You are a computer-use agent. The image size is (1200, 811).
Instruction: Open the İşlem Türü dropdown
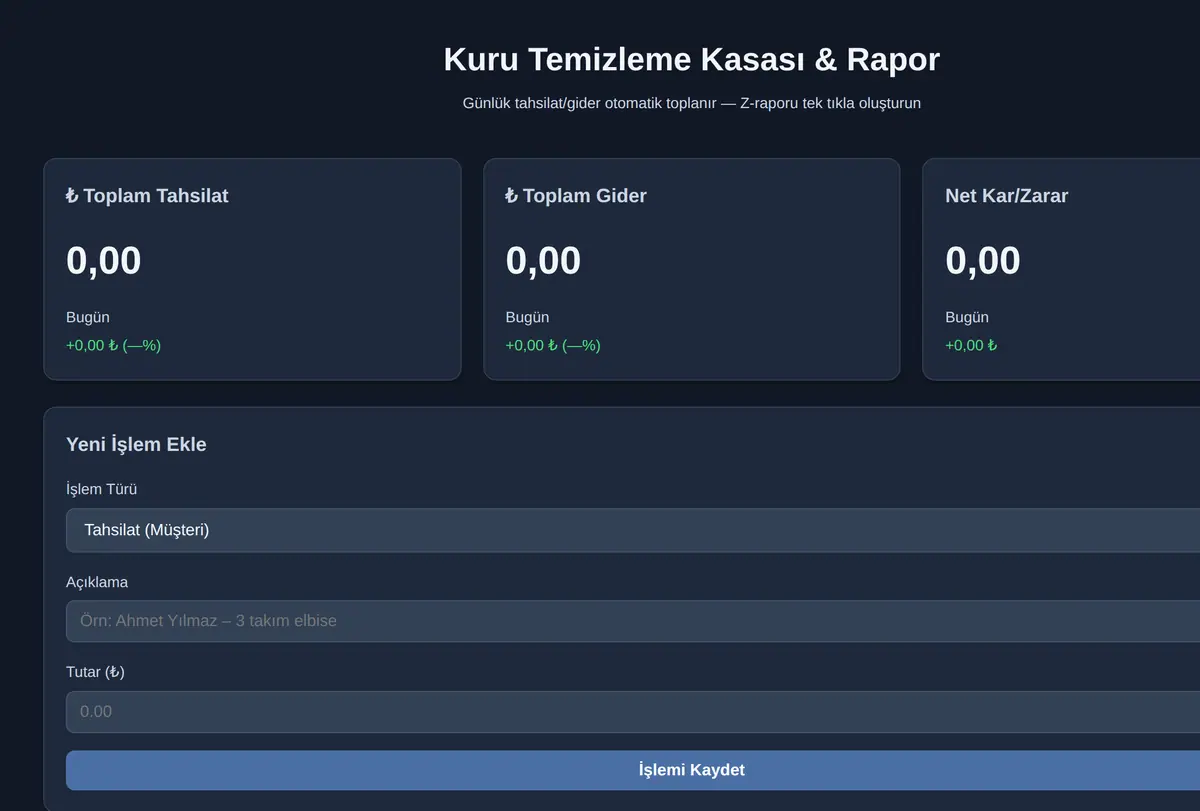click(633, 530)
